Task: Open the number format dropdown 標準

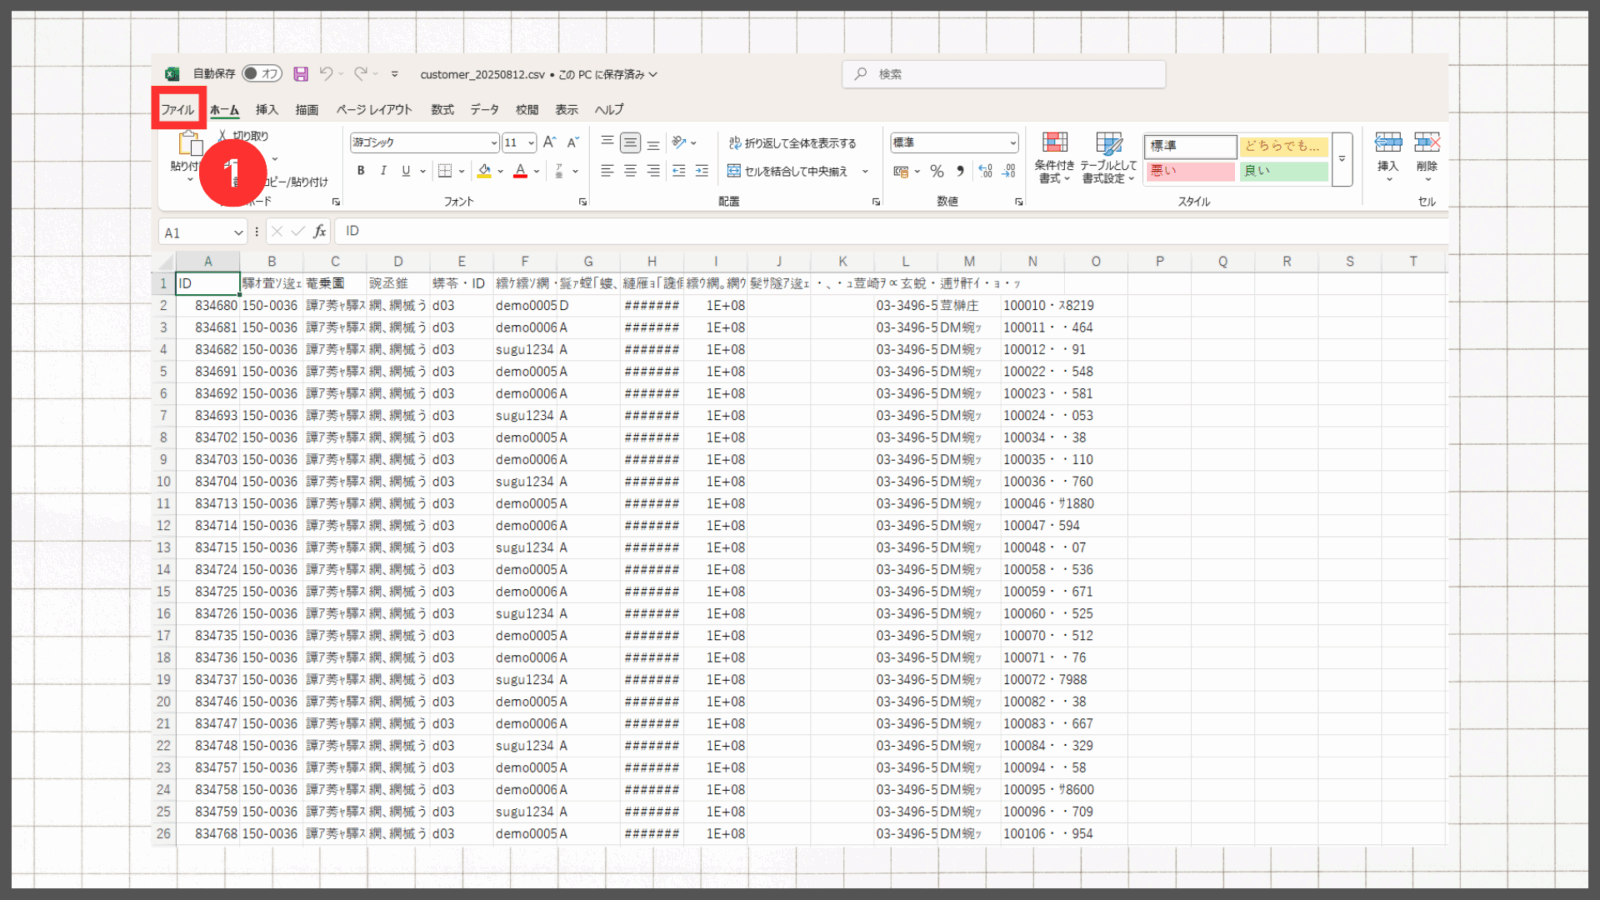Action: (x=1012, y=143)
